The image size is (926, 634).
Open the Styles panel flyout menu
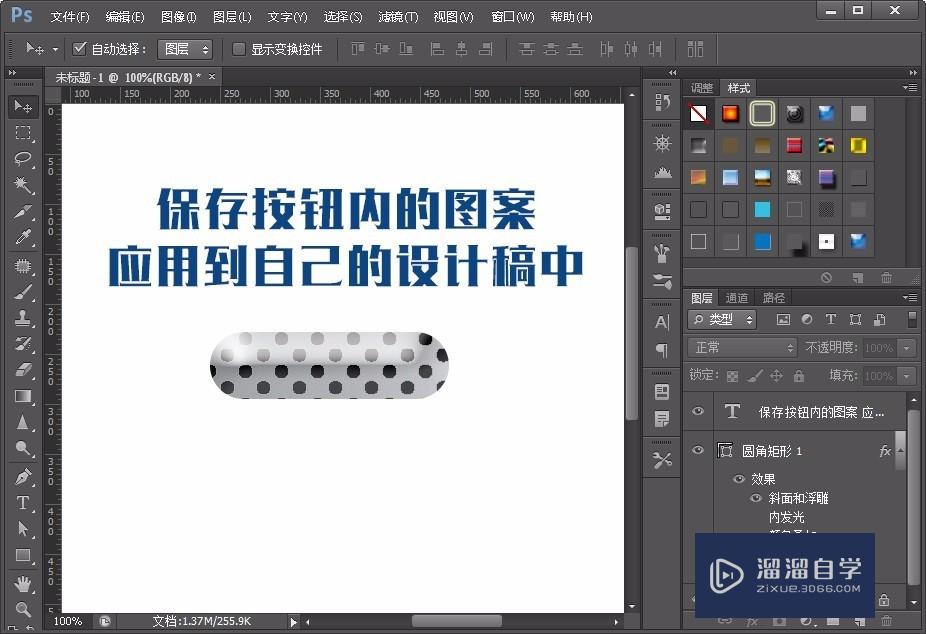coord(911,87)
